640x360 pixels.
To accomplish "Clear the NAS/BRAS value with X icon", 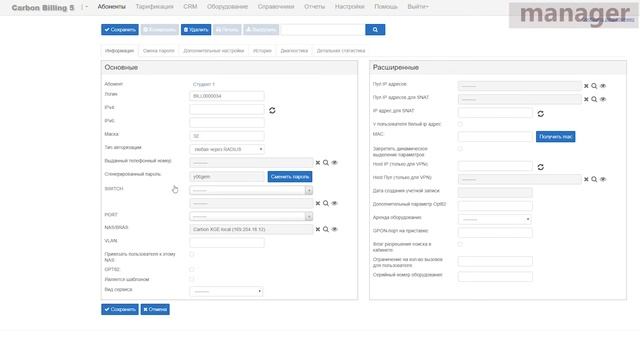I will (x=318, y=229).
